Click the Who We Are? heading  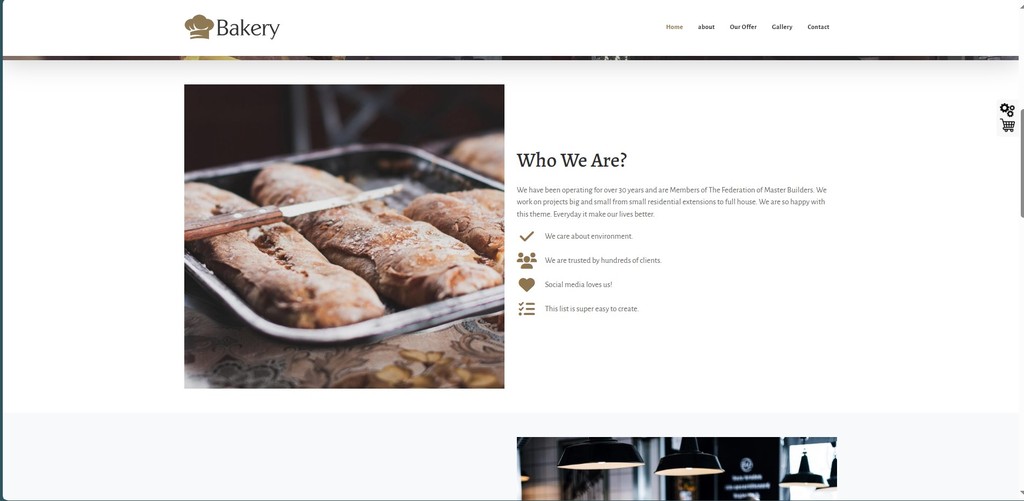pos(571,160)
